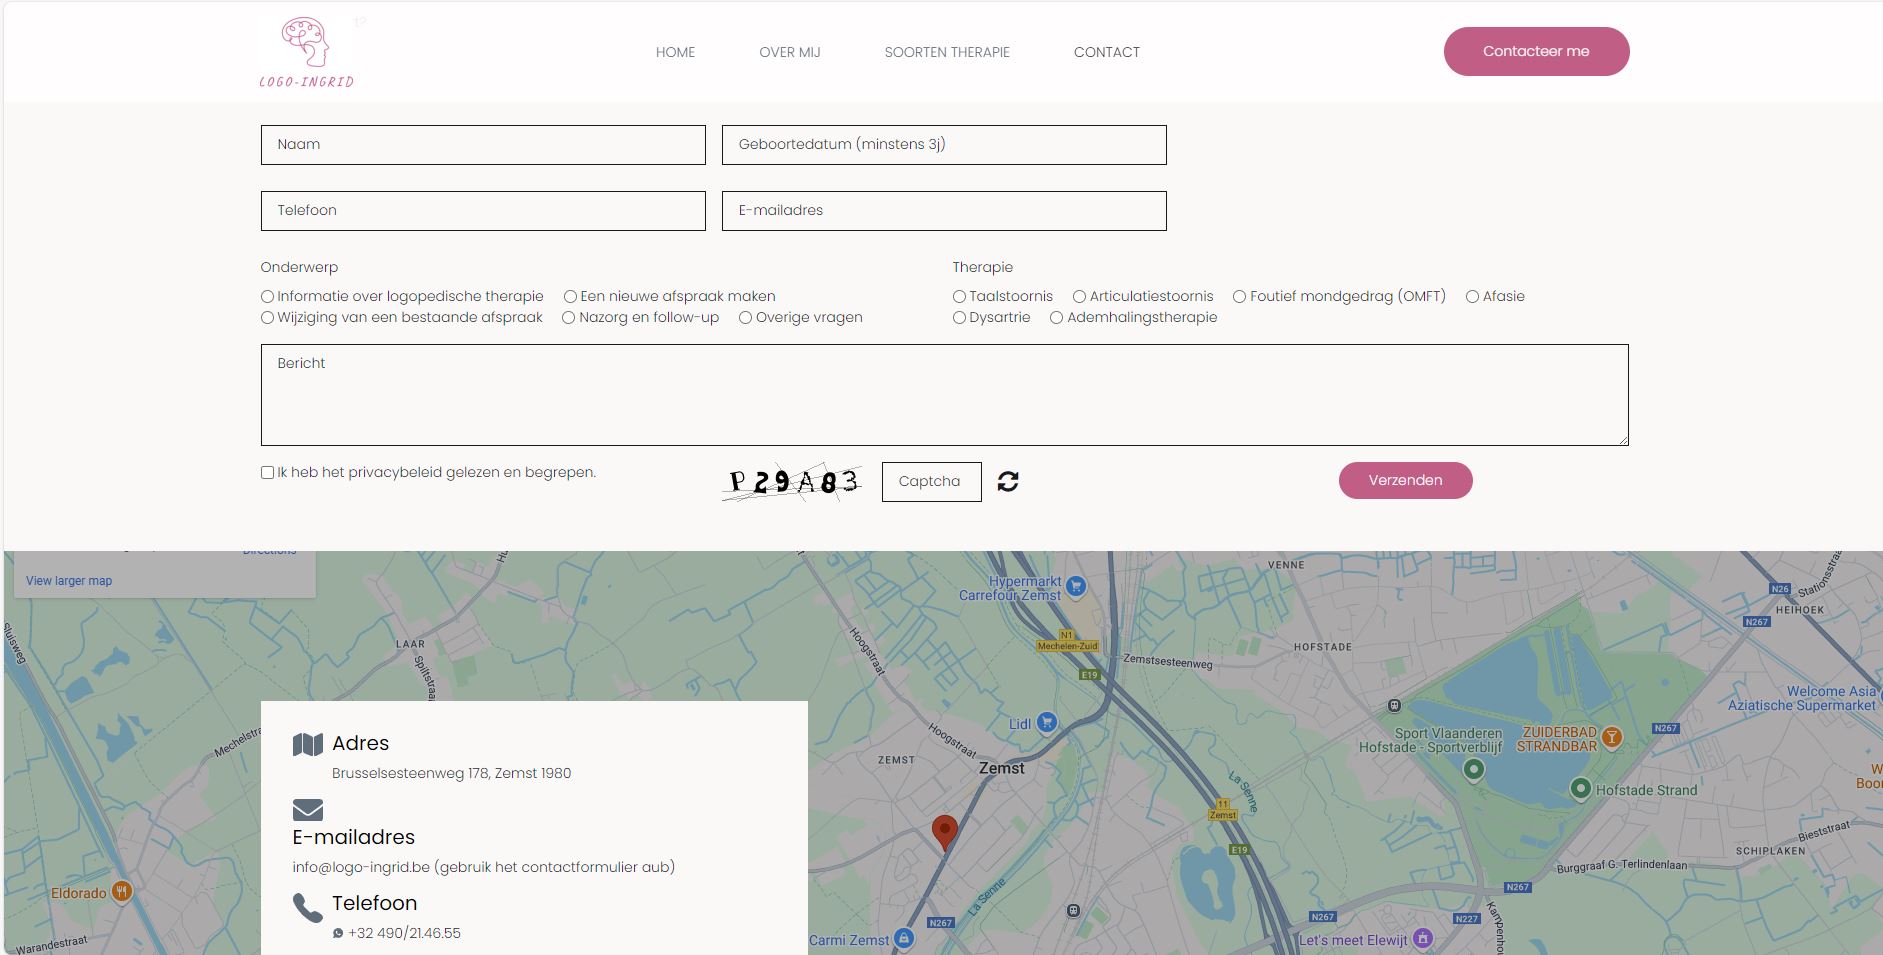Tick the privacybeleid agreement checkbox
Image resolution: width=1883 pixels, height=955 pixels.
click(x=267, y=473)
